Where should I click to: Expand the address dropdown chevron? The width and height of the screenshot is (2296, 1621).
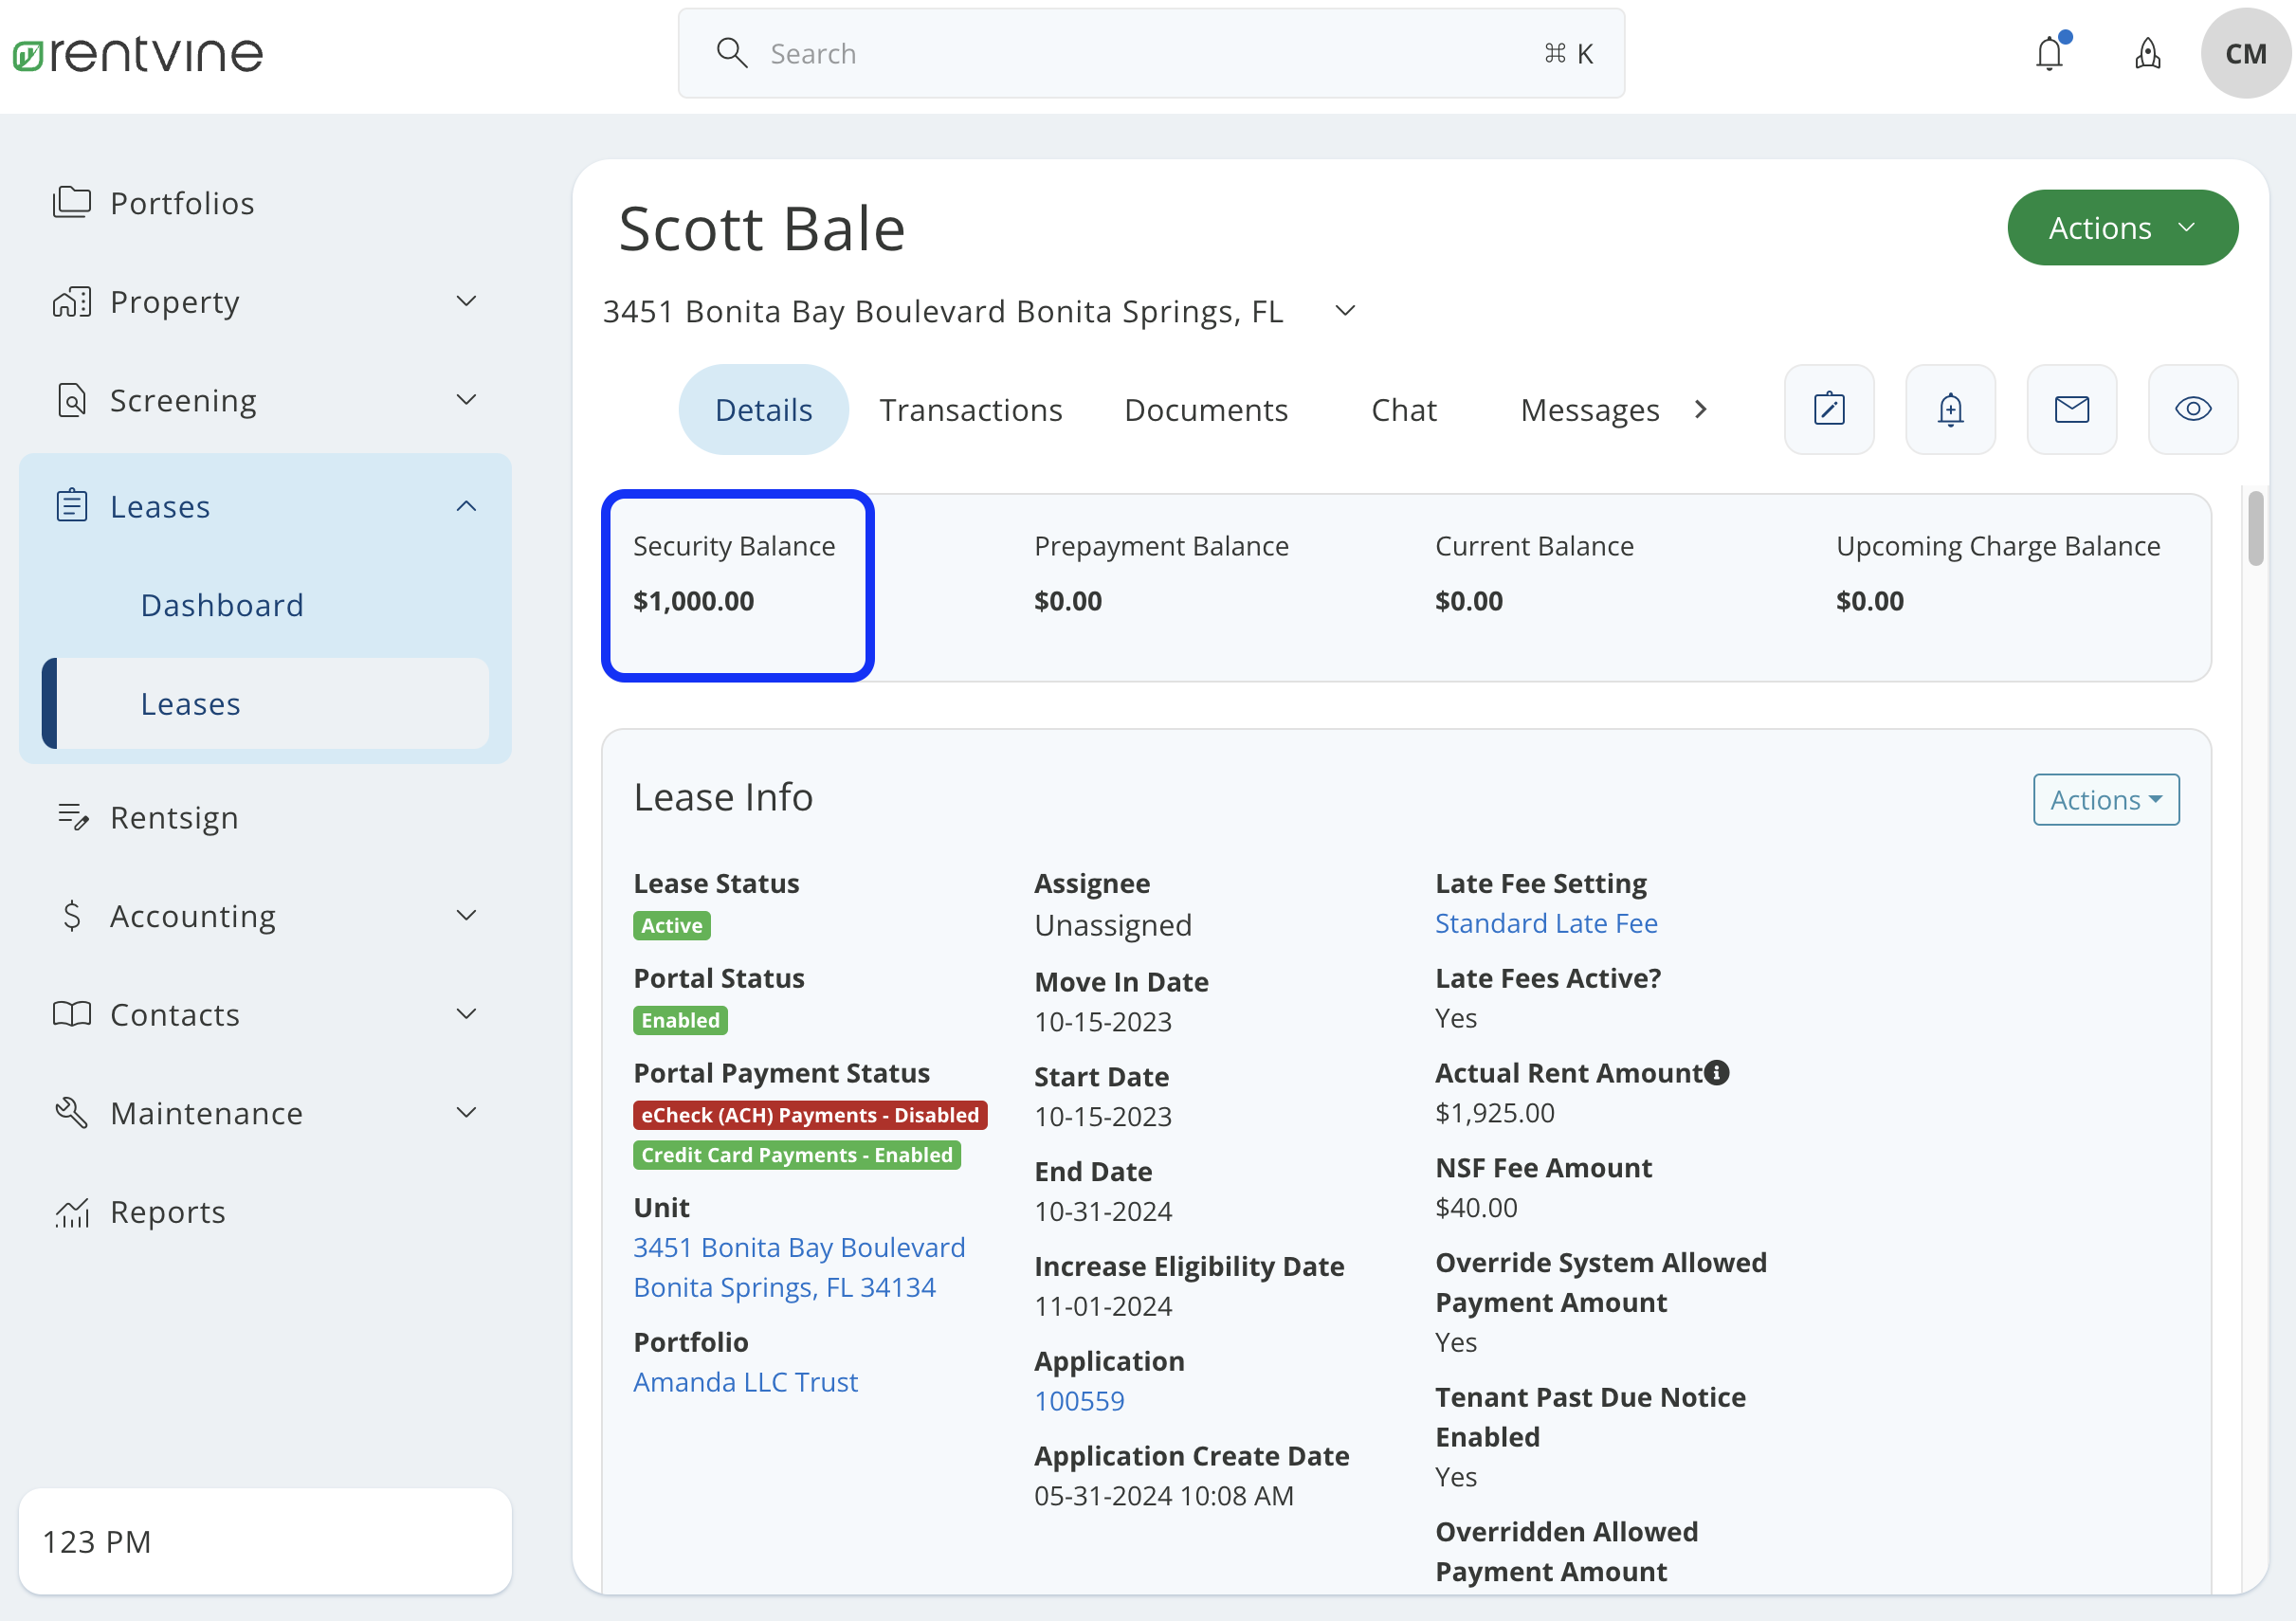point(1345,311)
